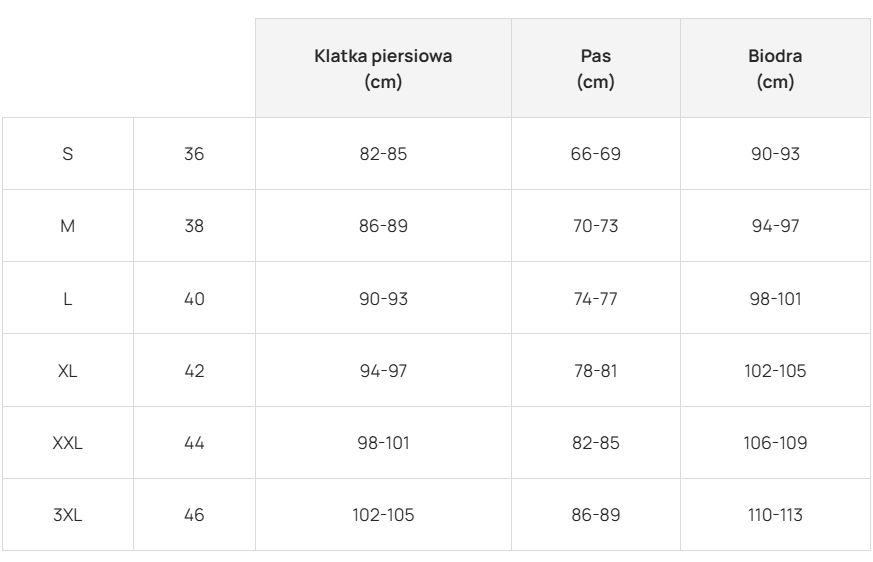Click numeric size 44 cell

click(194, 443)
